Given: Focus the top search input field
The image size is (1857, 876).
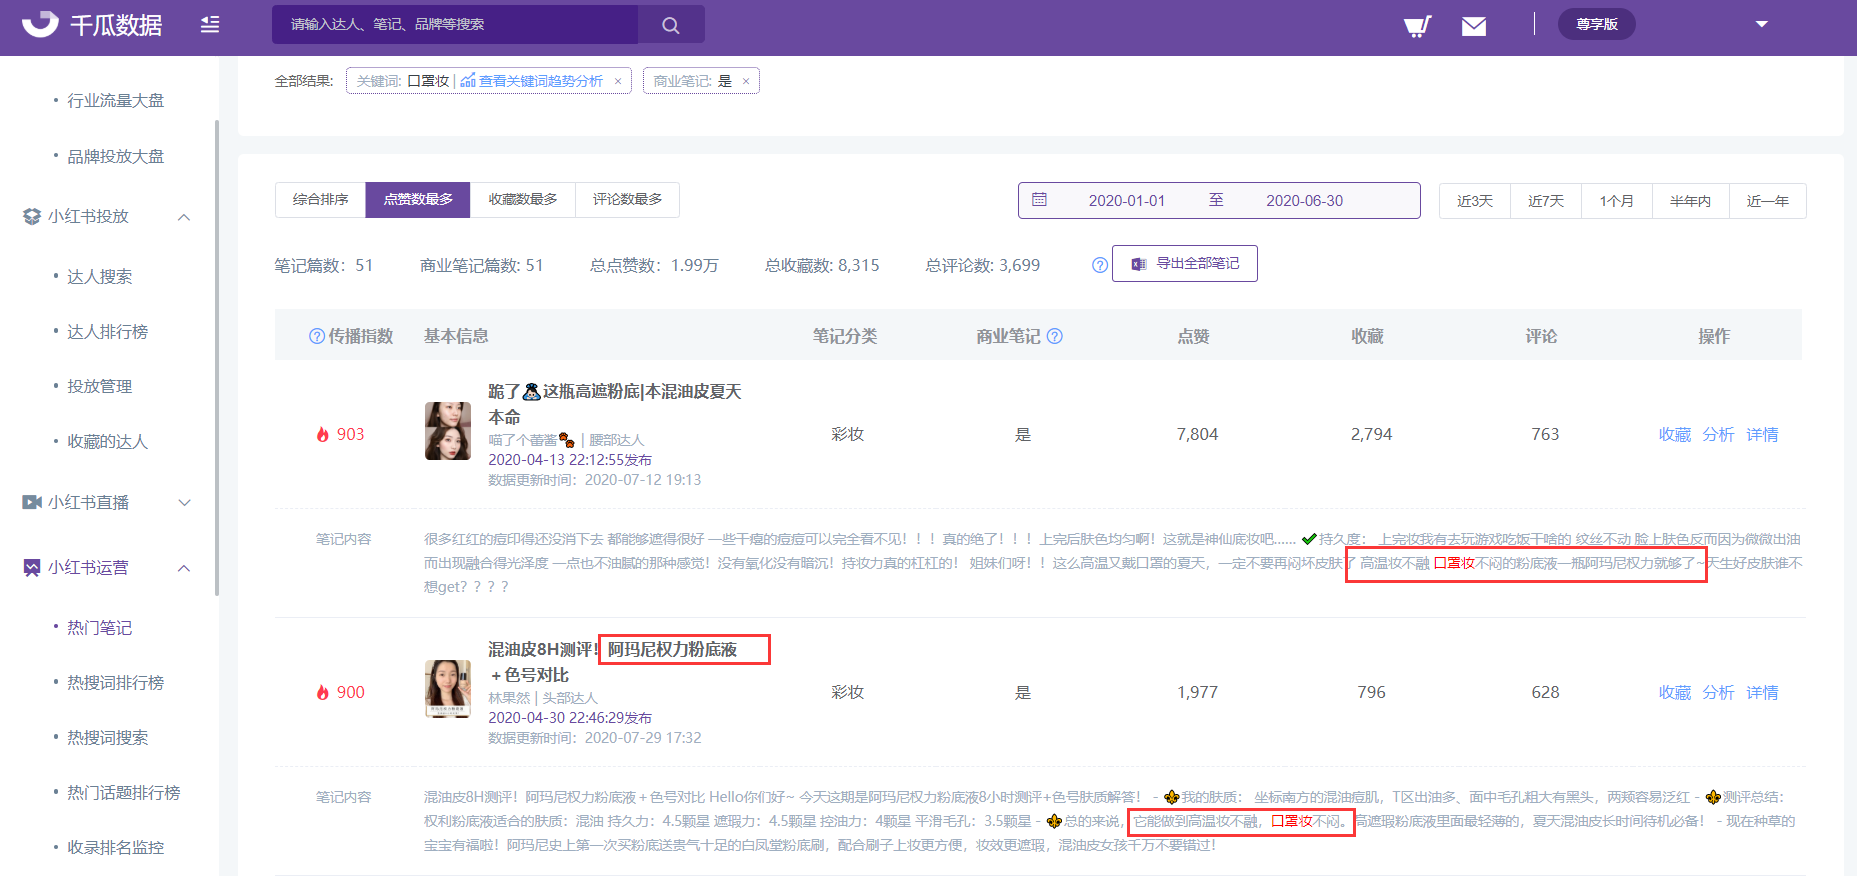Looking at the screenshot, I should tap(455, 24).
